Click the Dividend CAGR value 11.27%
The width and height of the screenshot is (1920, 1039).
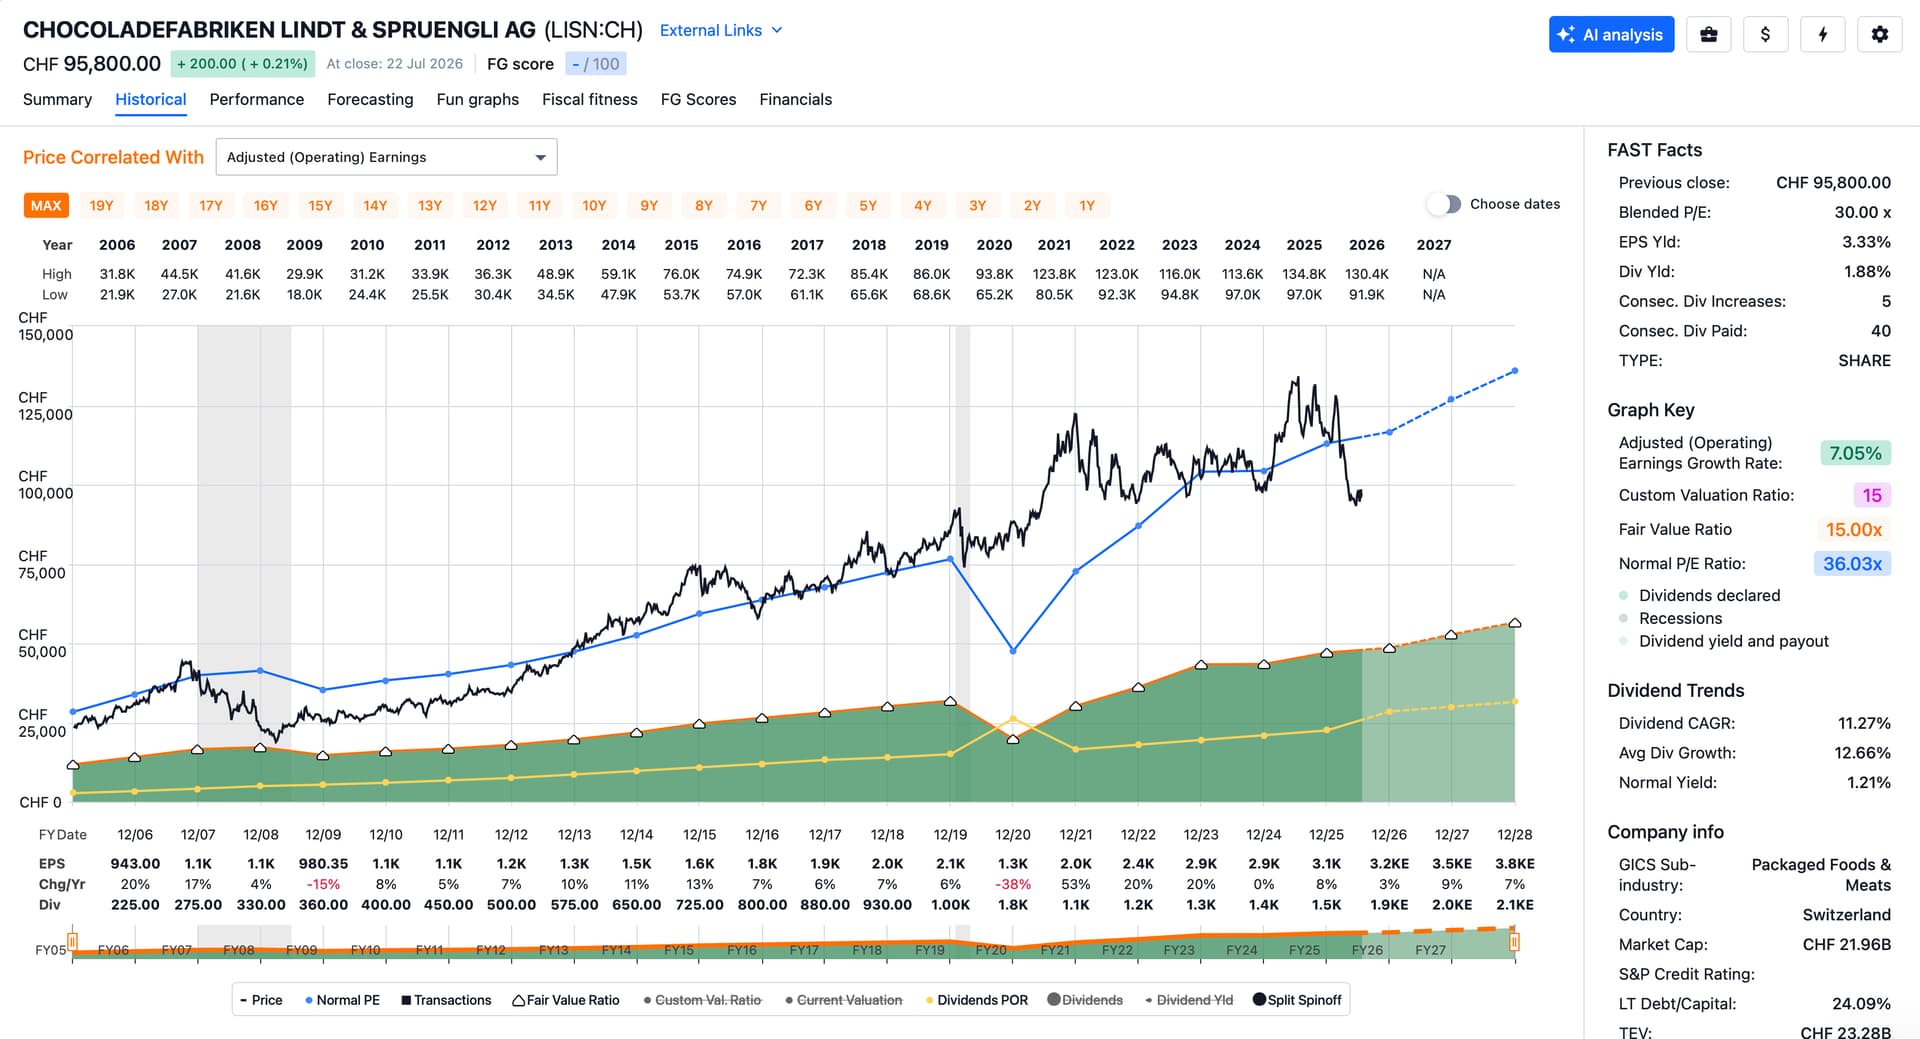point(1864,723)
